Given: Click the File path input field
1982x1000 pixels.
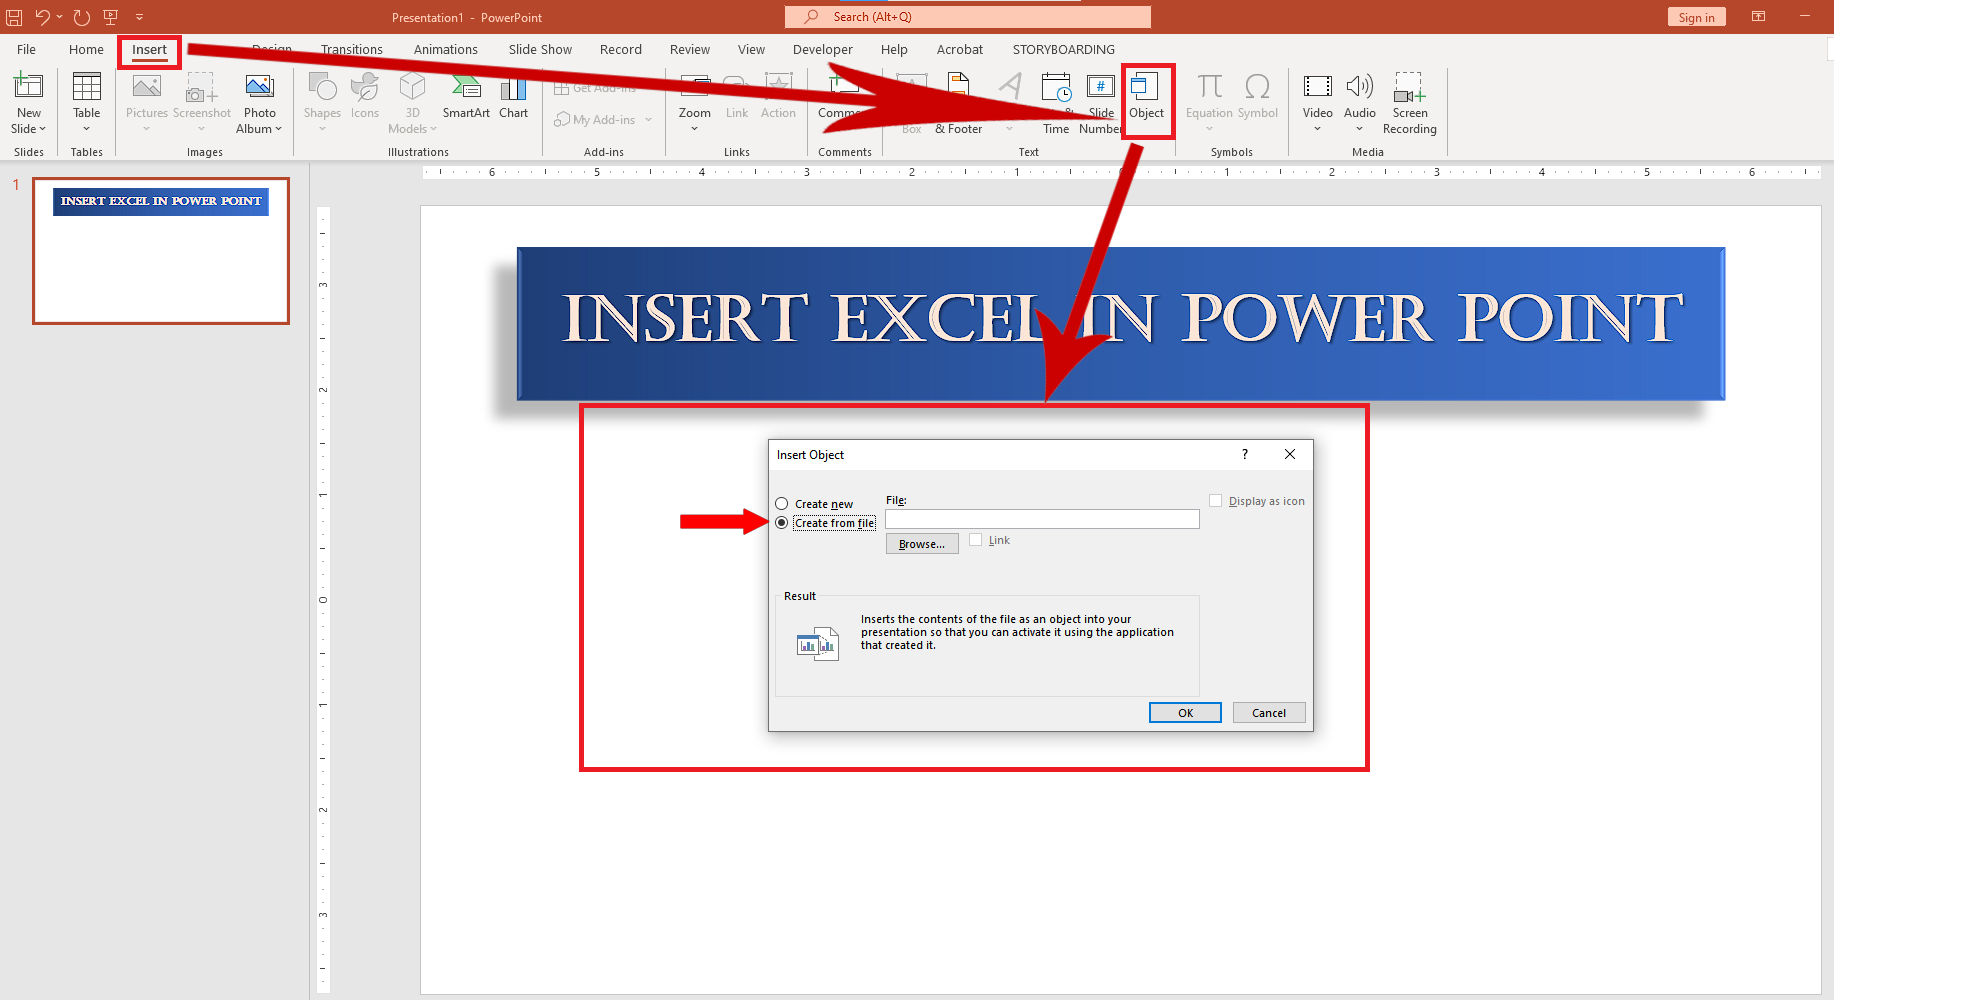Looking at the screenshot, I should pyautogui.click(x=1042, y=519).
